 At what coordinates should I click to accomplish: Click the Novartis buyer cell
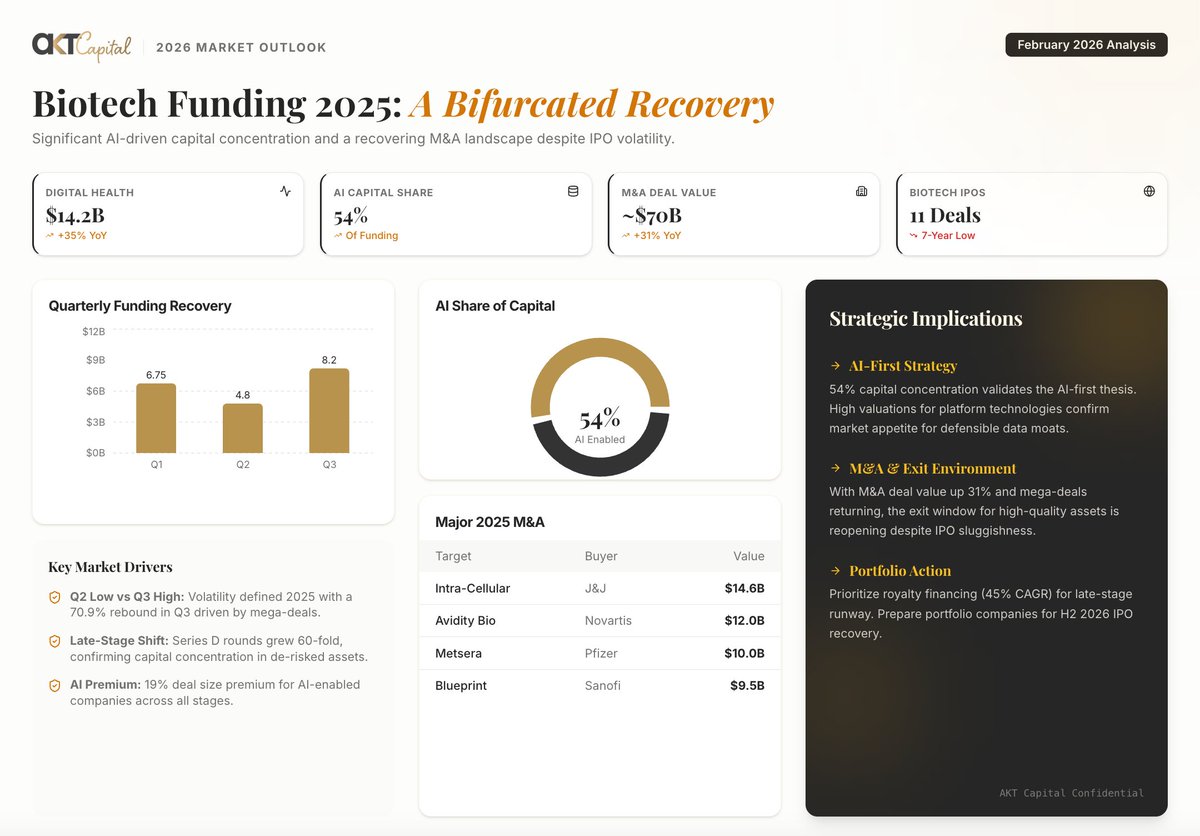click(x=608, y=621)
